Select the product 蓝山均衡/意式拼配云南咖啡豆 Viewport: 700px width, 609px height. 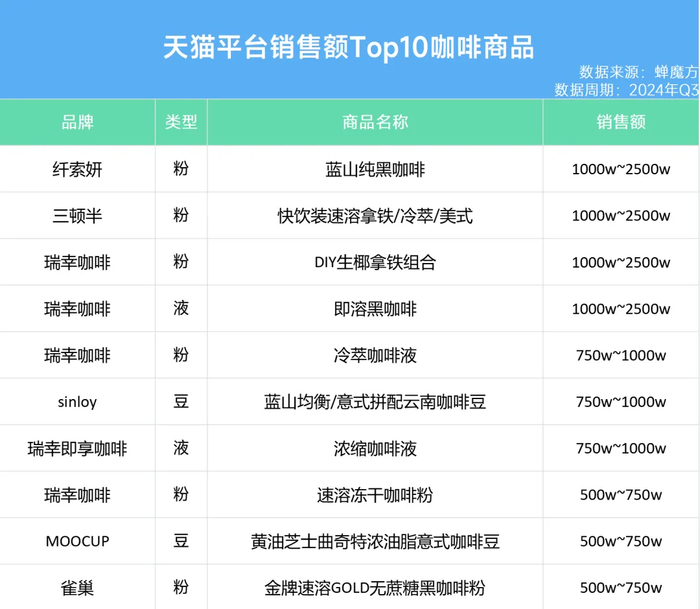pyautogui.click(x=375, y=402)
